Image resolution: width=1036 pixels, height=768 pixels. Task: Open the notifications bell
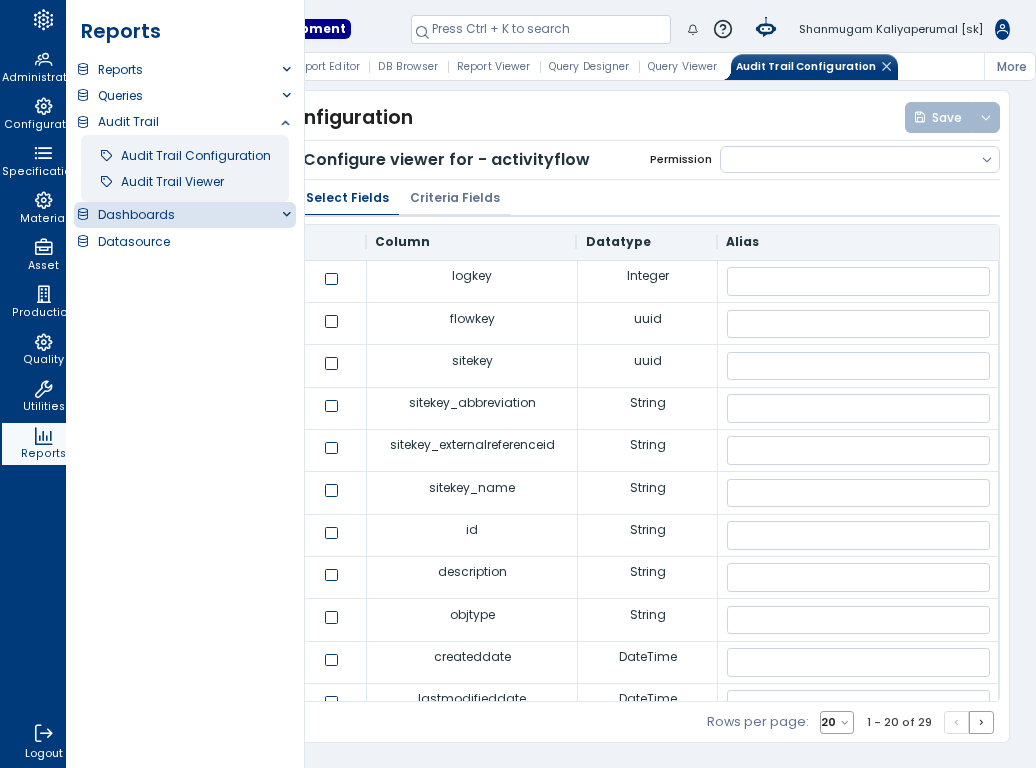pyautogui.click(x=692, y=29)
